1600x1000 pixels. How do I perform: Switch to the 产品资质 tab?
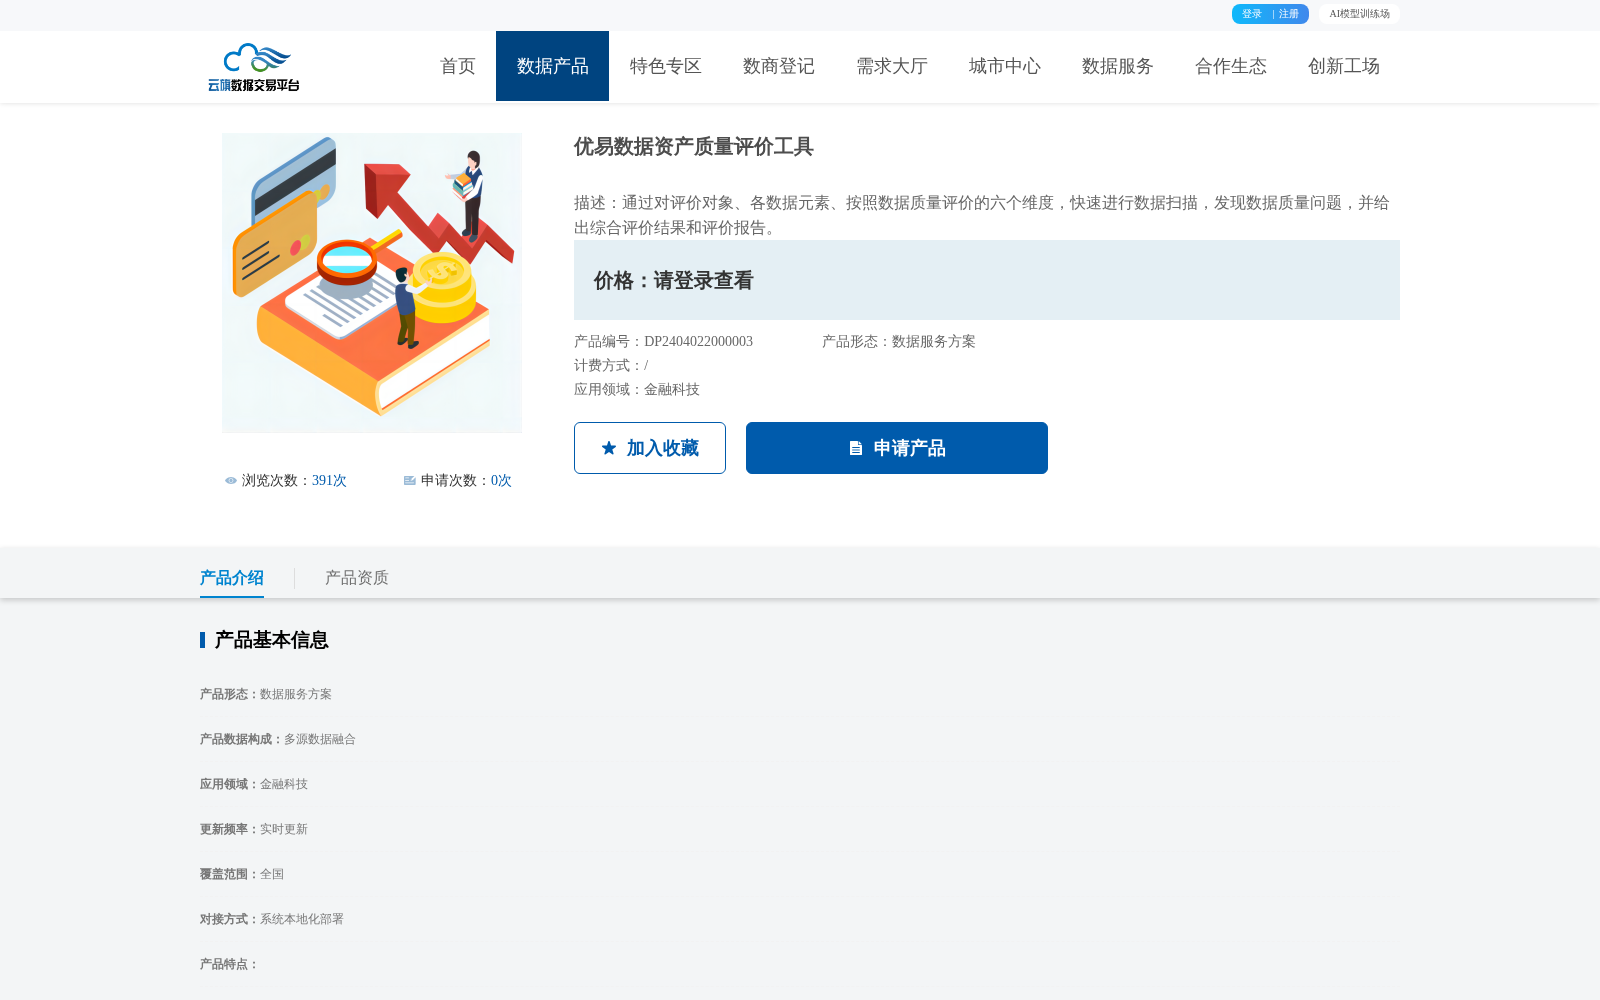pyautogui.click(x=357, y=578)
